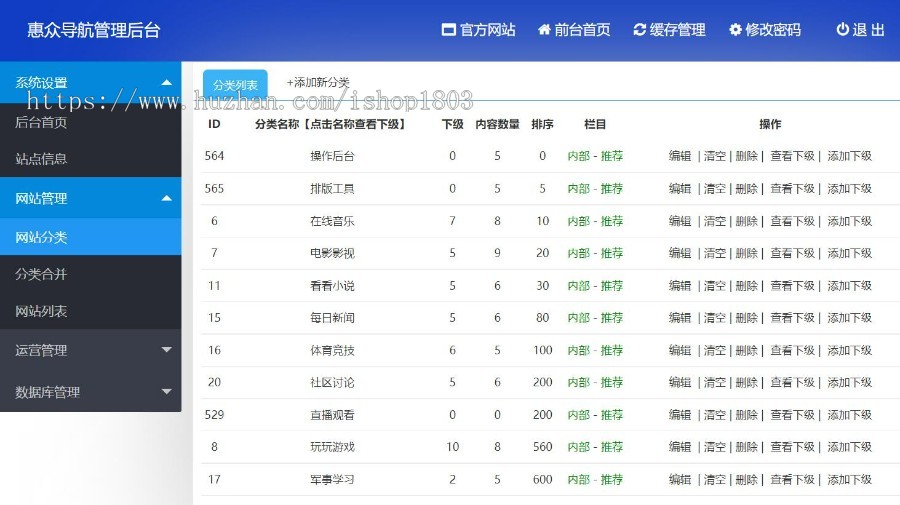
Task: Open category name 玩玩游戏
Action: click(332, 447)
